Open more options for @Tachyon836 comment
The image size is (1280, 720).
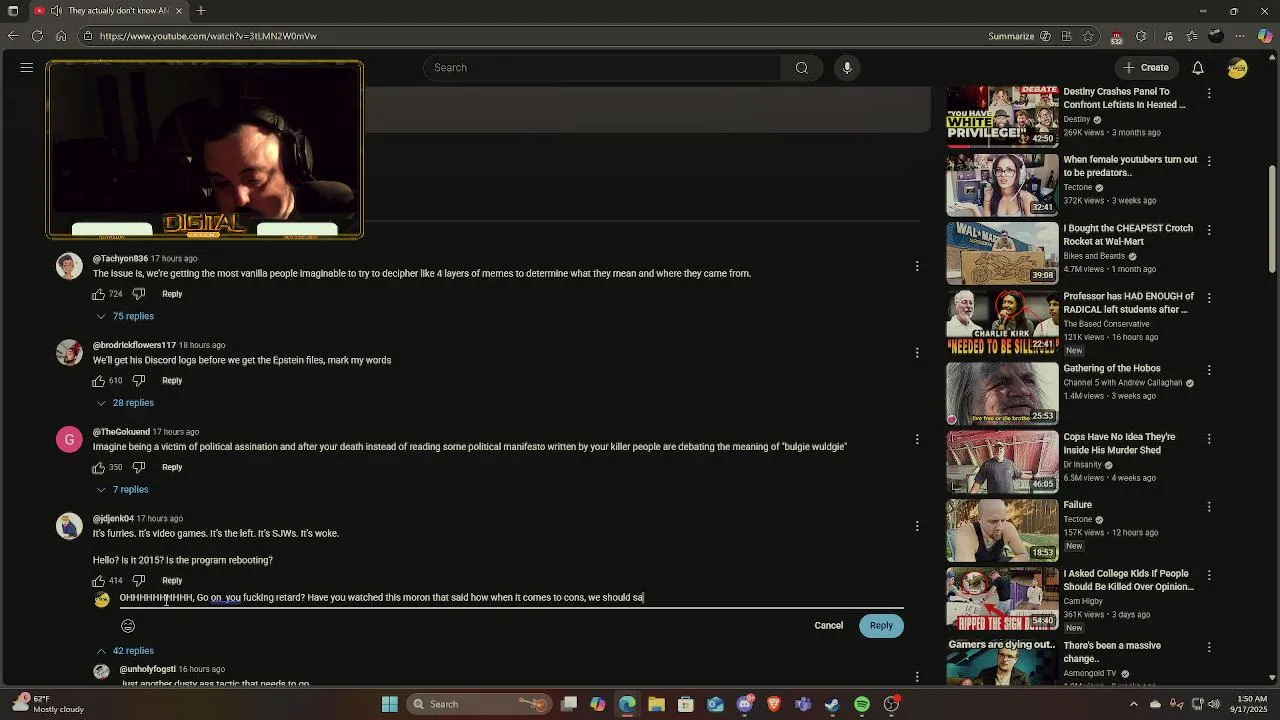pyautogui.click(x=917, y=266)
